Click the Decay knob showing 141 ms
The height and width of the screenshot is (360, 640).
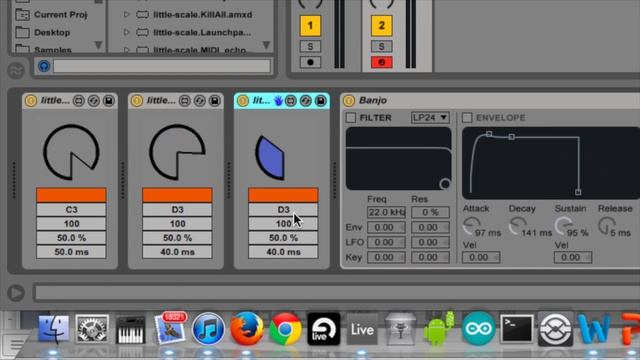518,226
